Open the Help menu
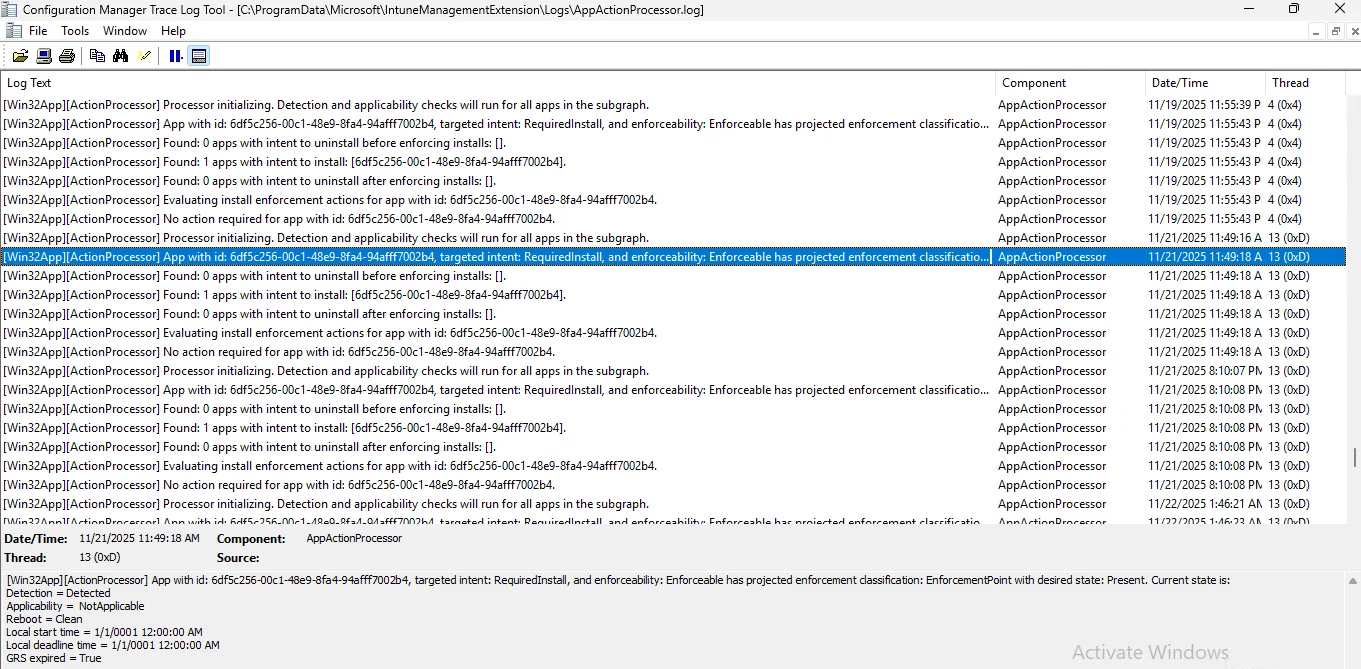The image size is (1361, 669). (x=173, y=31)
